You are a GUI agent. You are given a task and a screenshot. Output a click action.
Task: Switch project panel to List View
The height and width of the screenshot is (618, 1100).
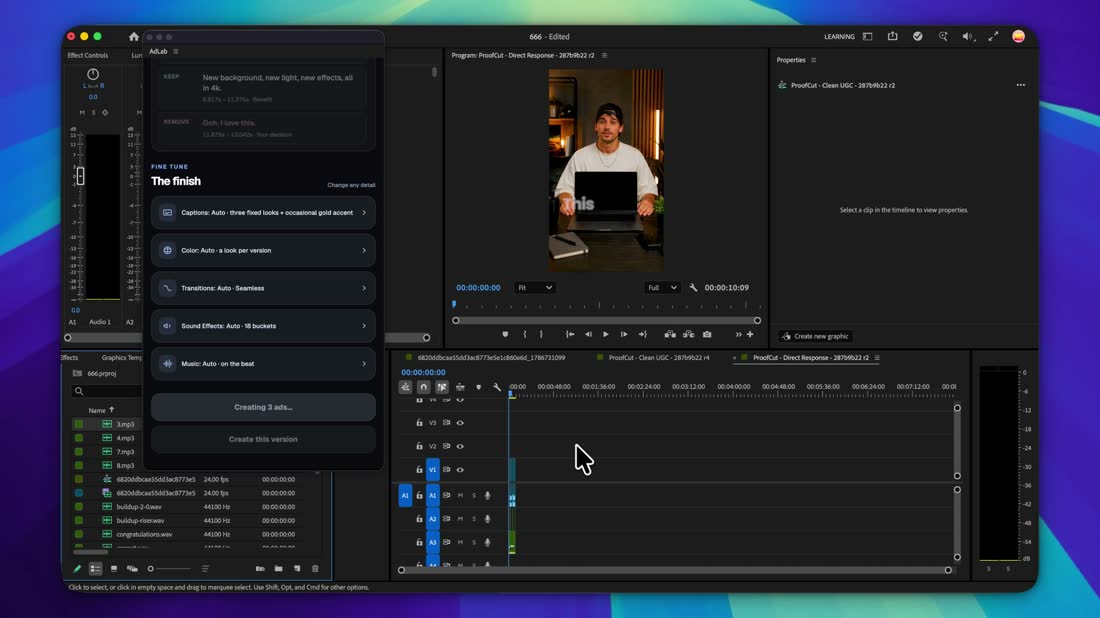[95, 569]
